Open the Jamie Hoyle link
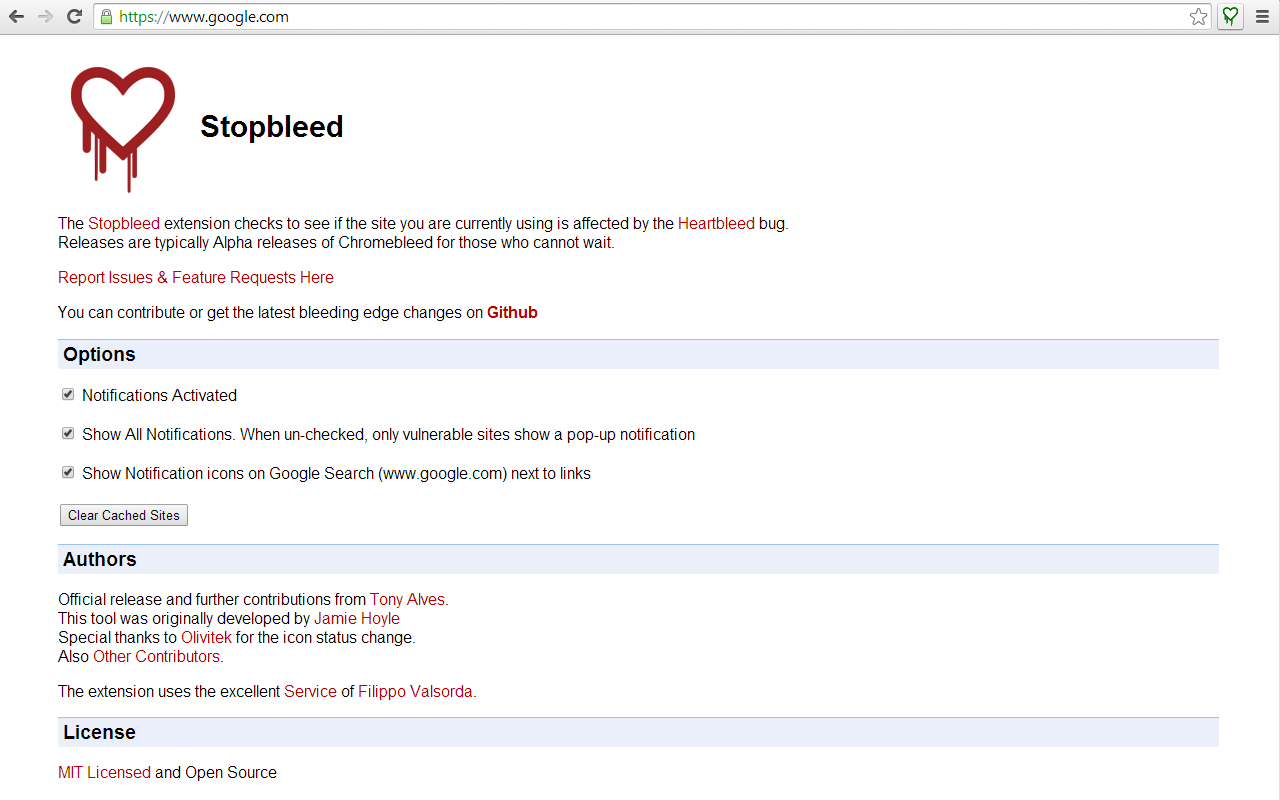1280x800 pixels. pos(357,619)
